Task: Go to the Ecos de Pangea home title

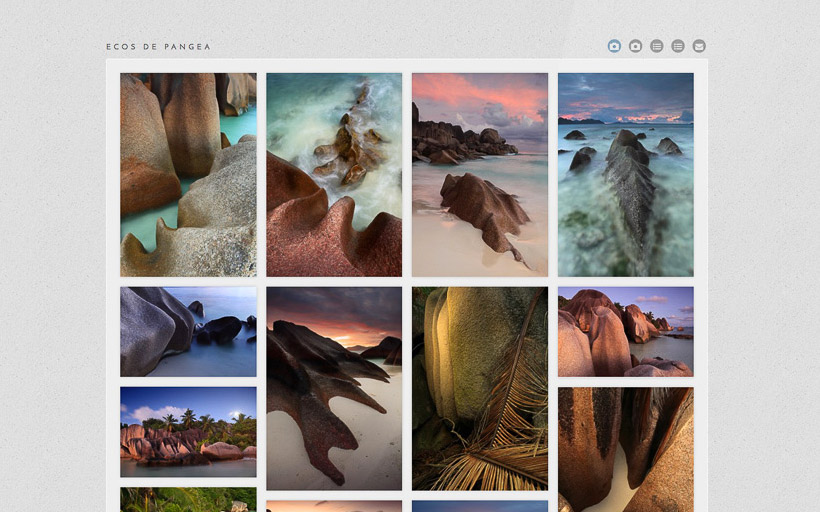Action: pos(158,47)
